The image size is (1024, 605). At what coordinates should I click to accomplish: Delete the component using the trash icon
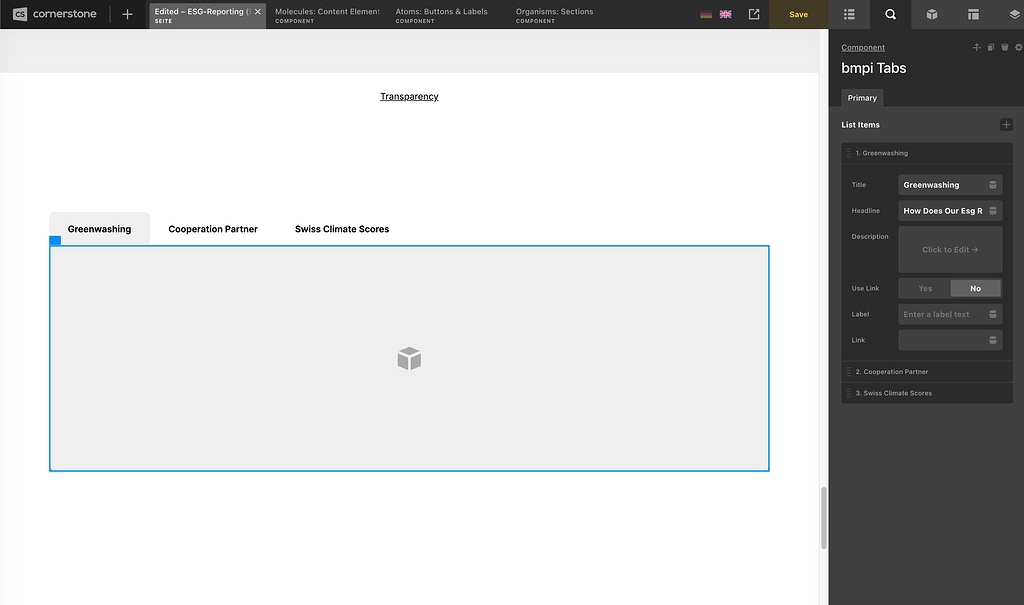pyautogui.click(x=1004, y=47)
